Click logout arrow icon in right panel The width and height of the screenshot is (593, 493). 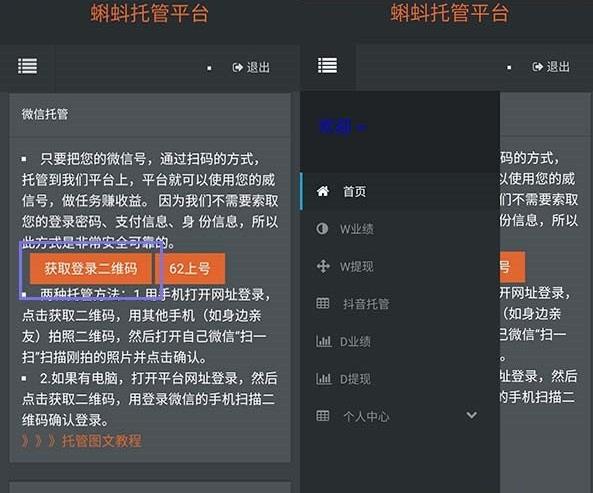coord(537,67)
